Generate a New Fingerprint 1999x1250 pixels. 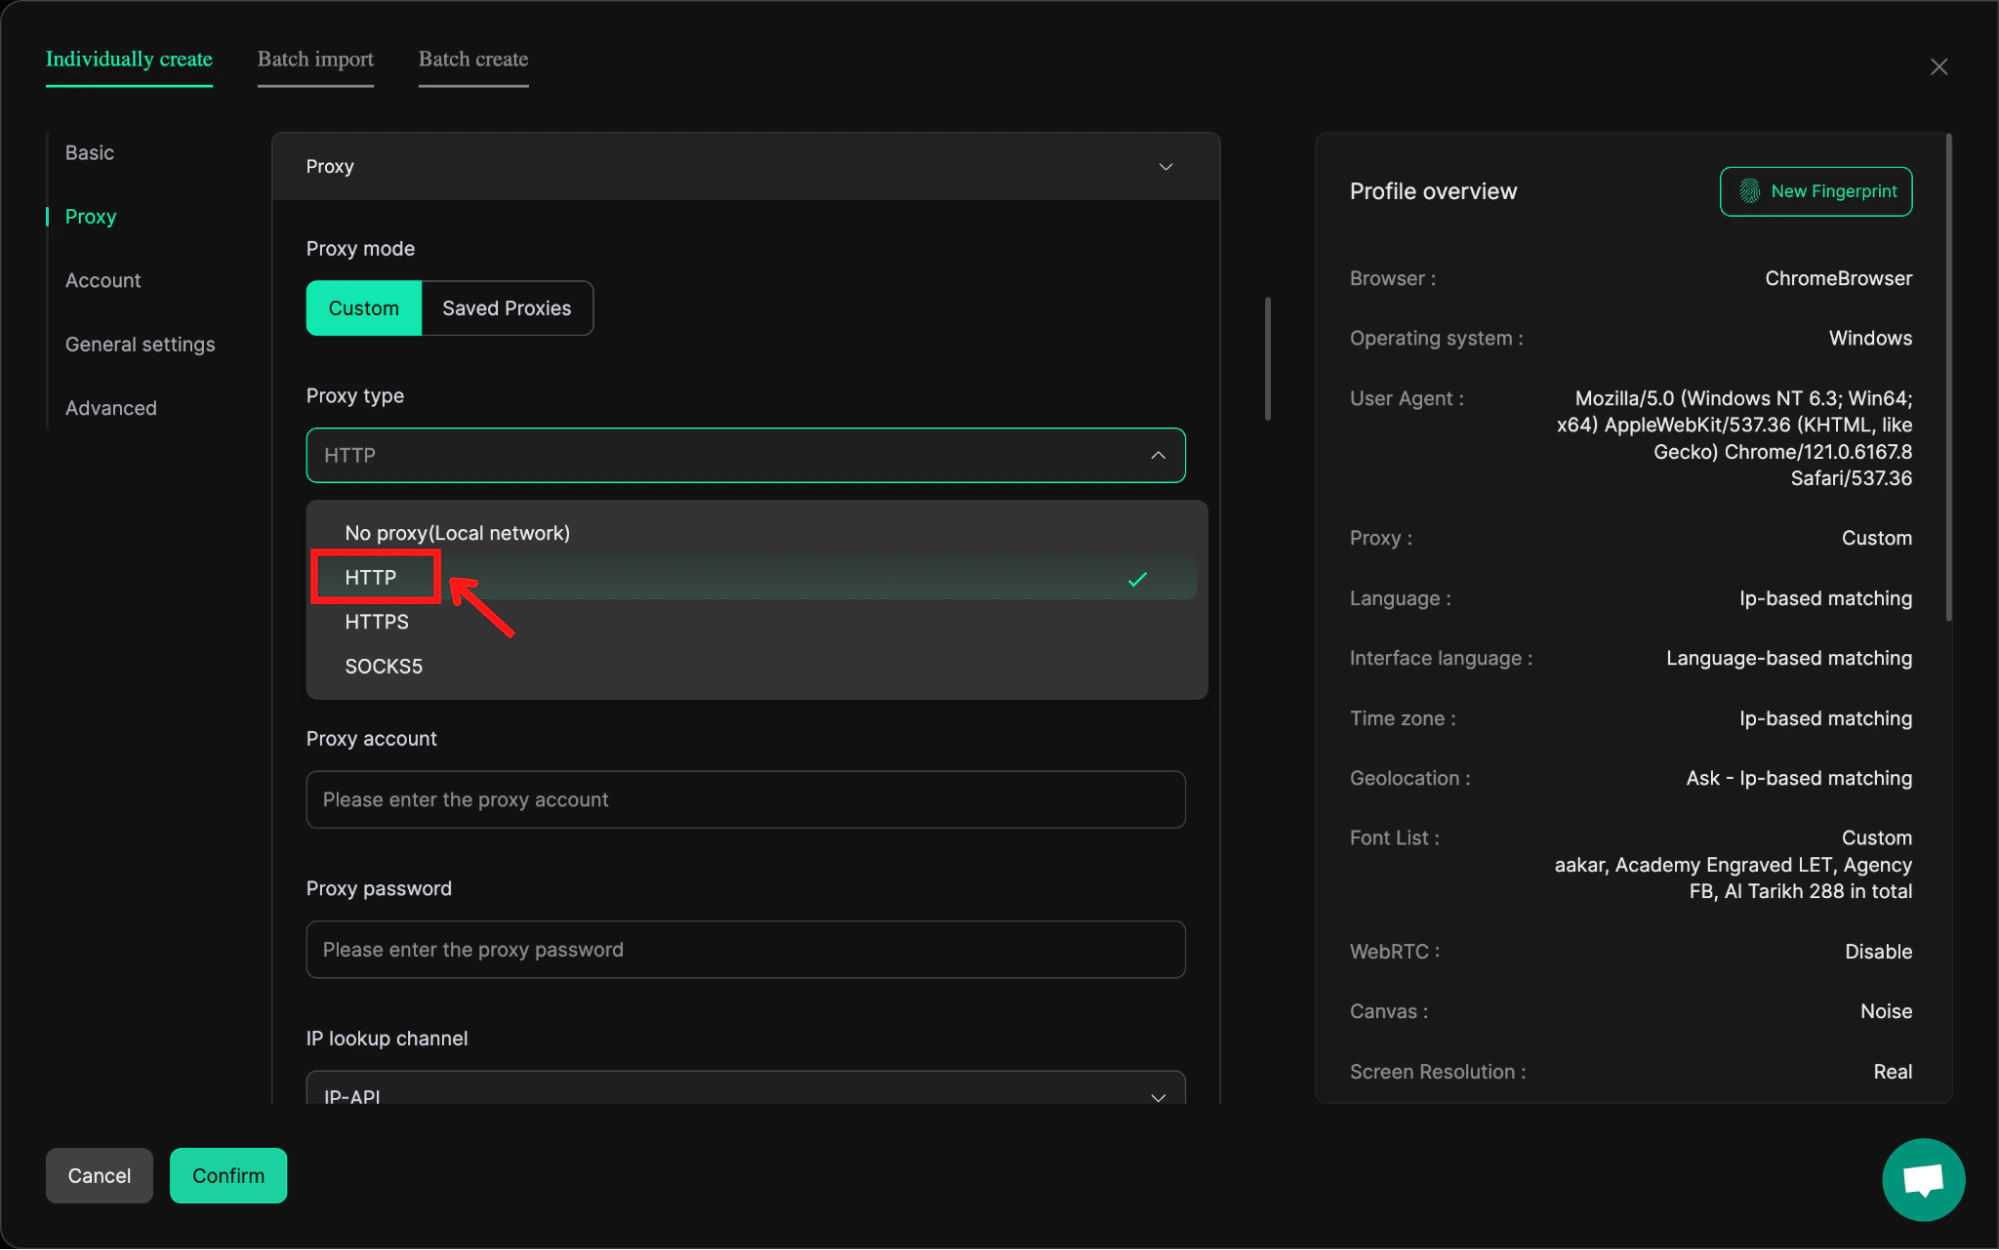[x=1814, y=191]
